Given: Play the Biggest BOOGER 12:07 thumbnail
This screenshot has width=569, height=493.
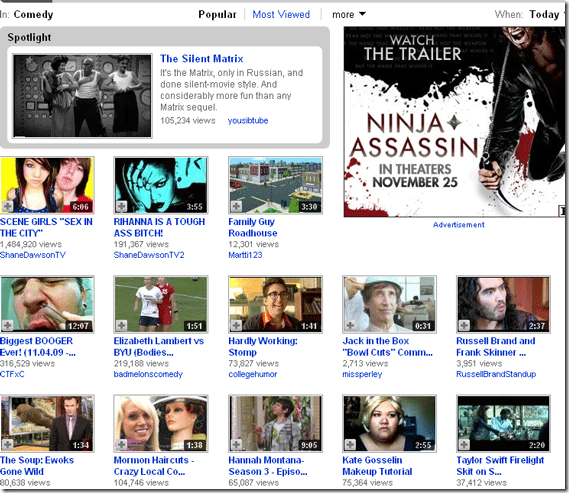Looking at the screenshot, I should point(47,304).
